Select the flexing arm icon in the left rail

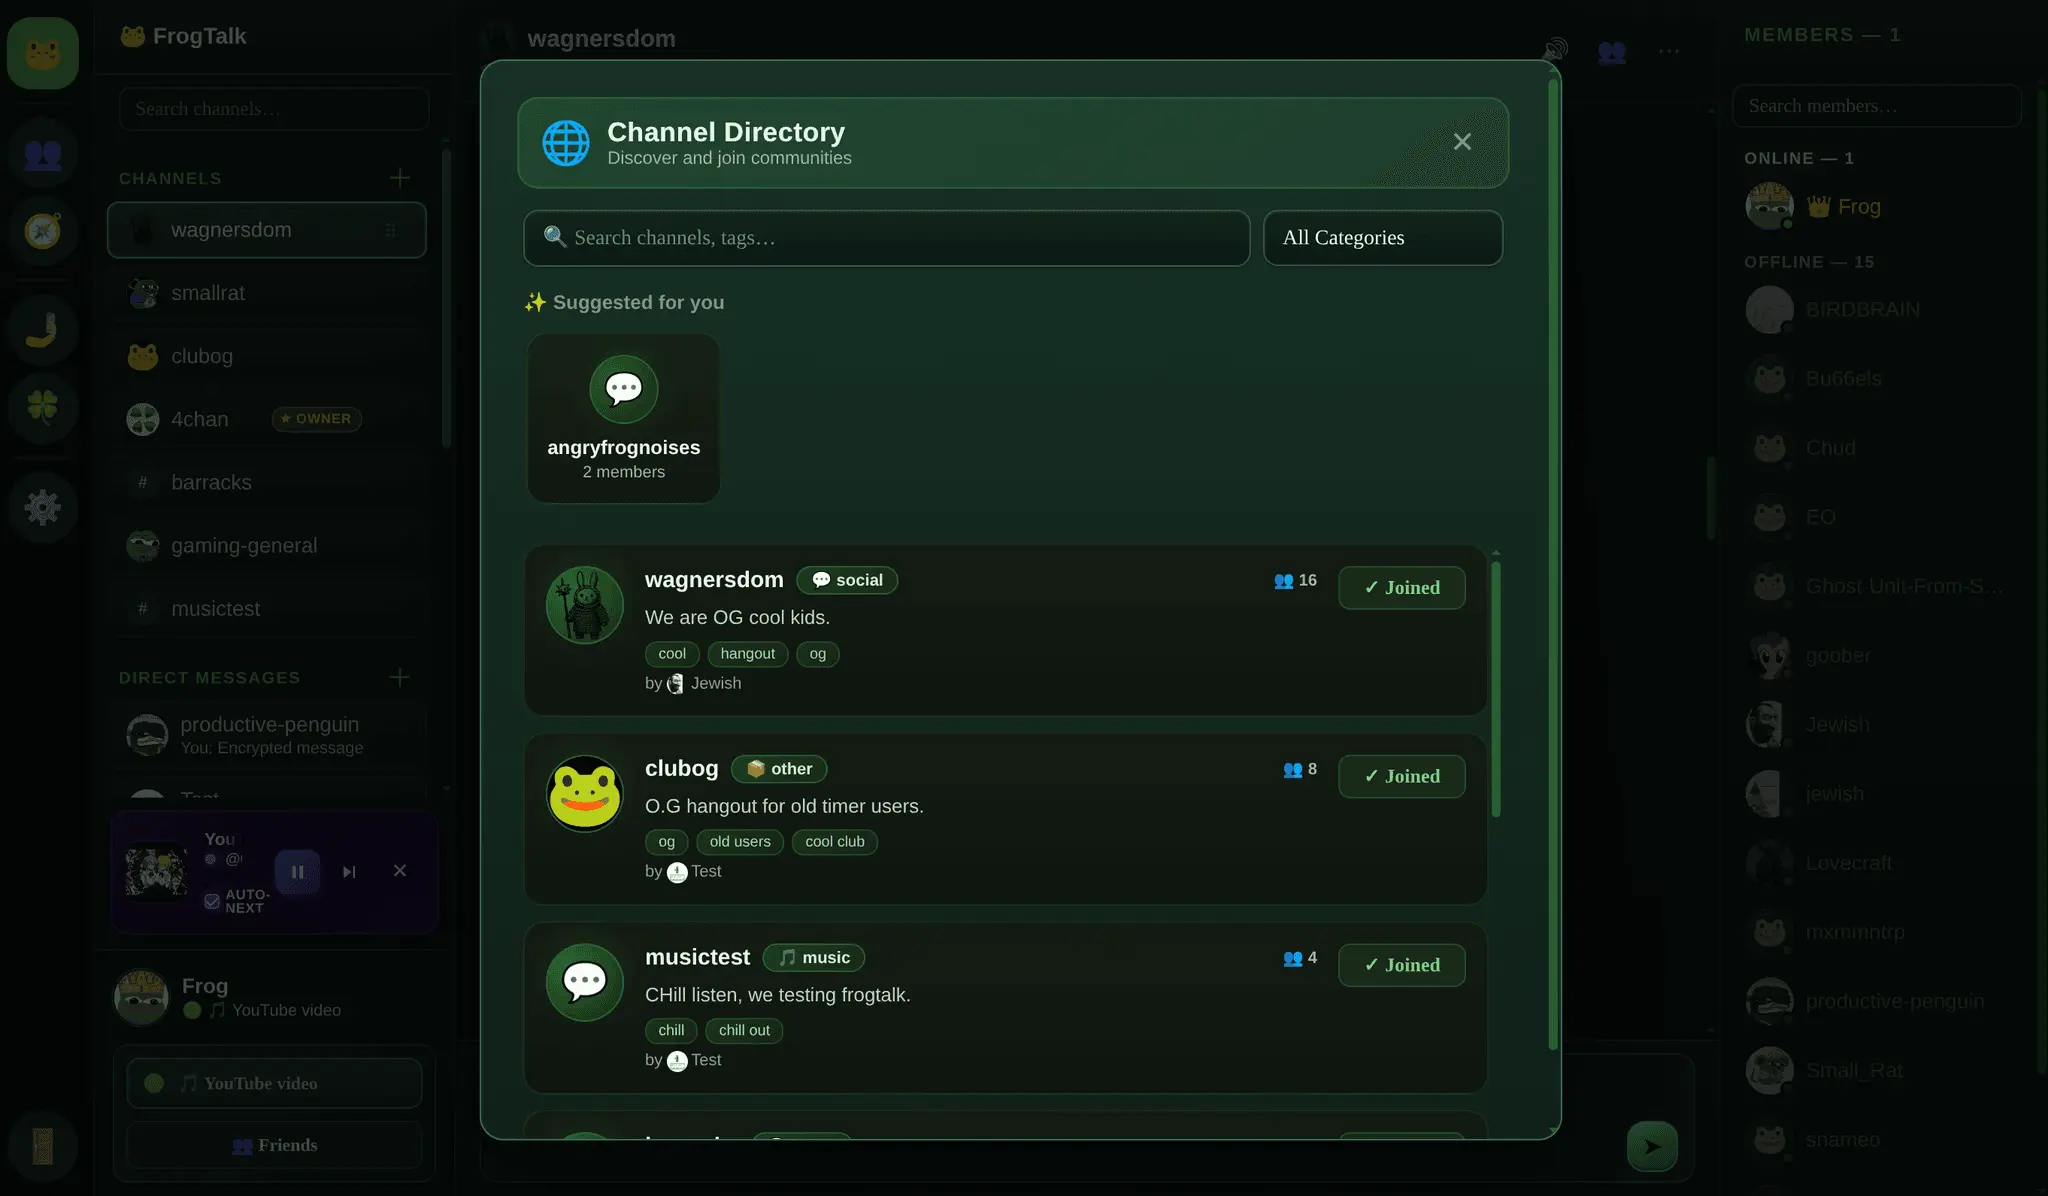coord(43,331)
